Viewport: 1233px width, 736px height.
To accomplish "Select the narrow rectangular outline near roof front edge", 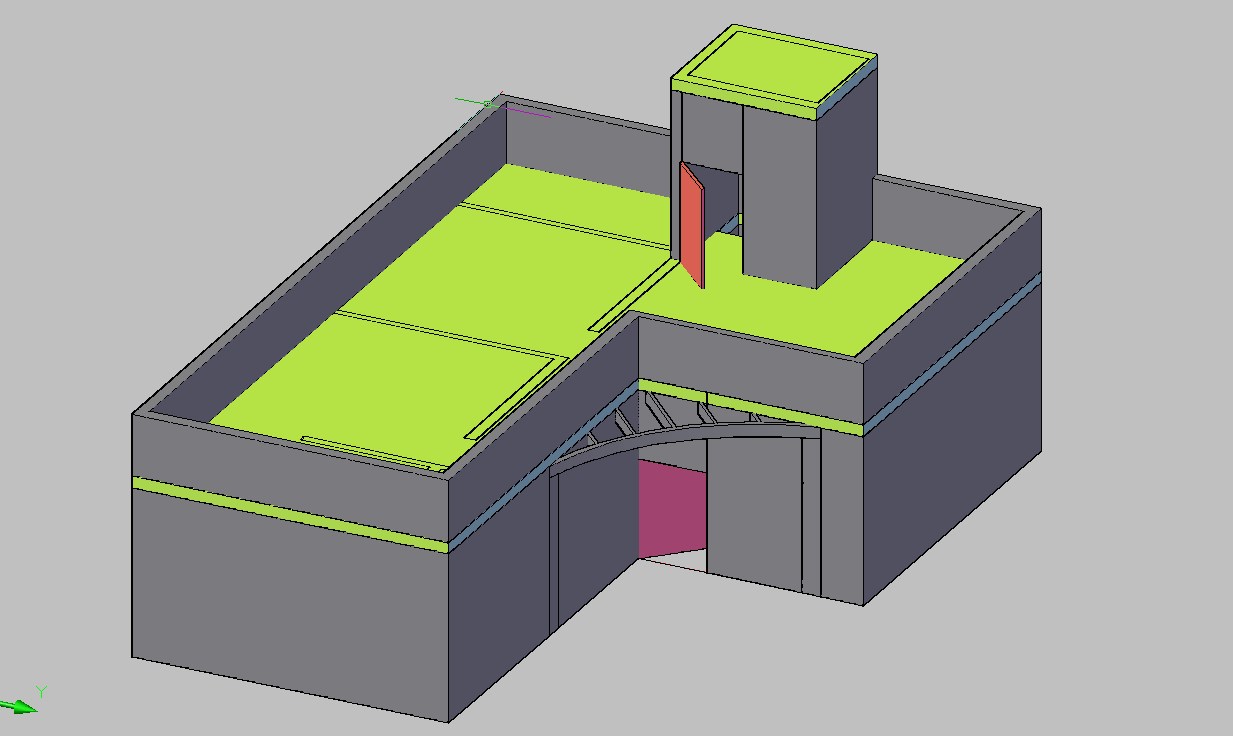I will tap(365, 451).
